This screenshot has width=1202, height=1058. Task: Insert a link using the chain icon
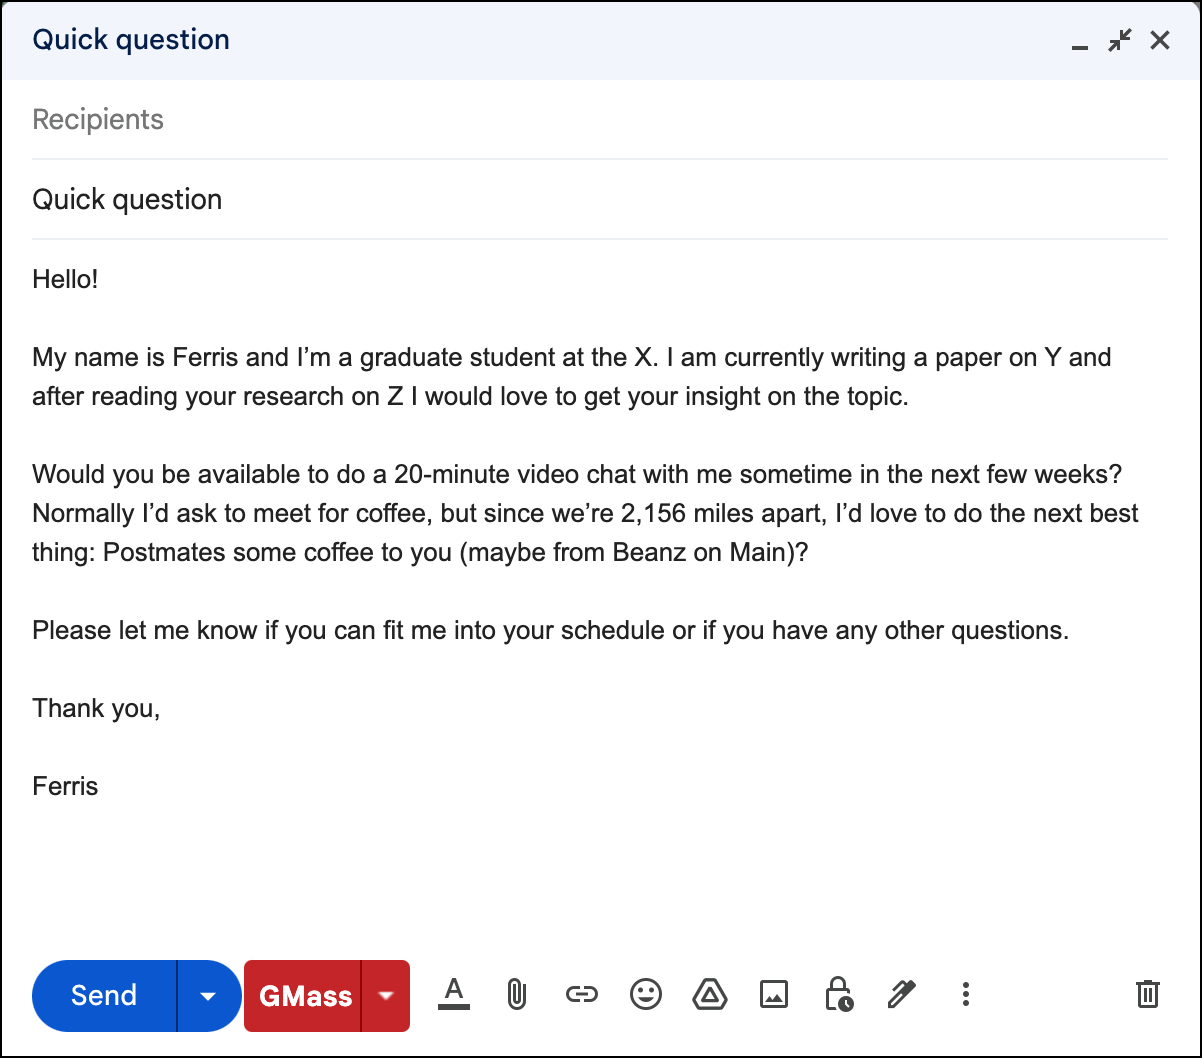tap(581, 994)
